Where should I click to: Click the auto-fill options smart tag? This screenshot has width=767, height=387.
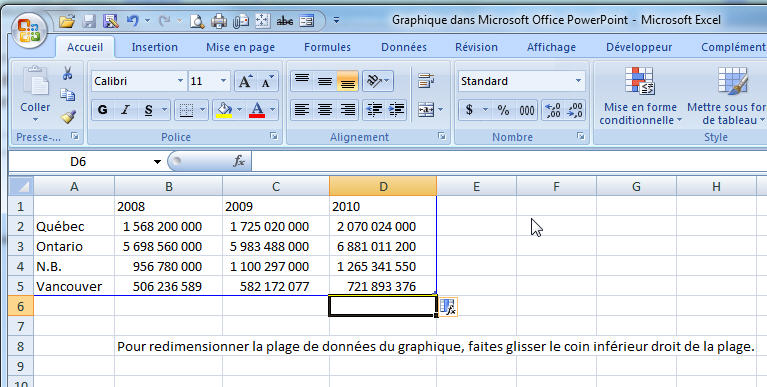448,307
